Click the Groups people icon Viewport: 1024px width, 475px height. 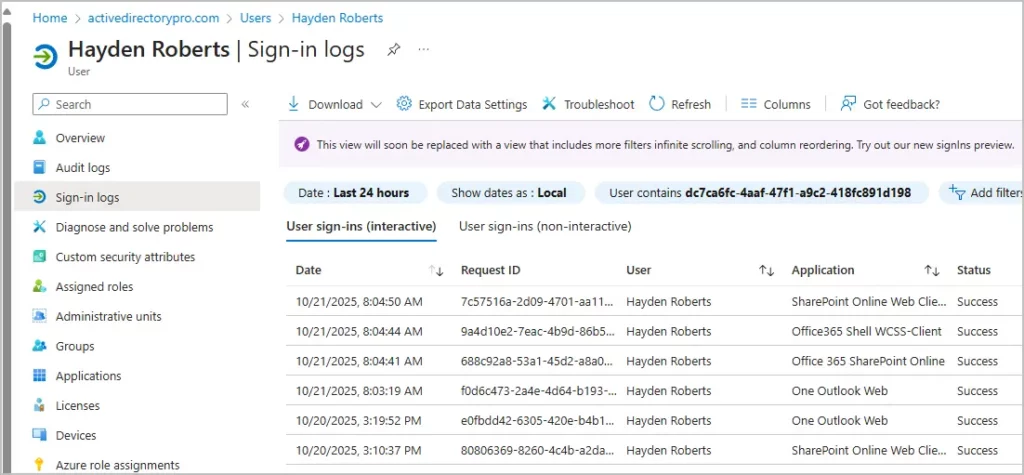[40, 346]
